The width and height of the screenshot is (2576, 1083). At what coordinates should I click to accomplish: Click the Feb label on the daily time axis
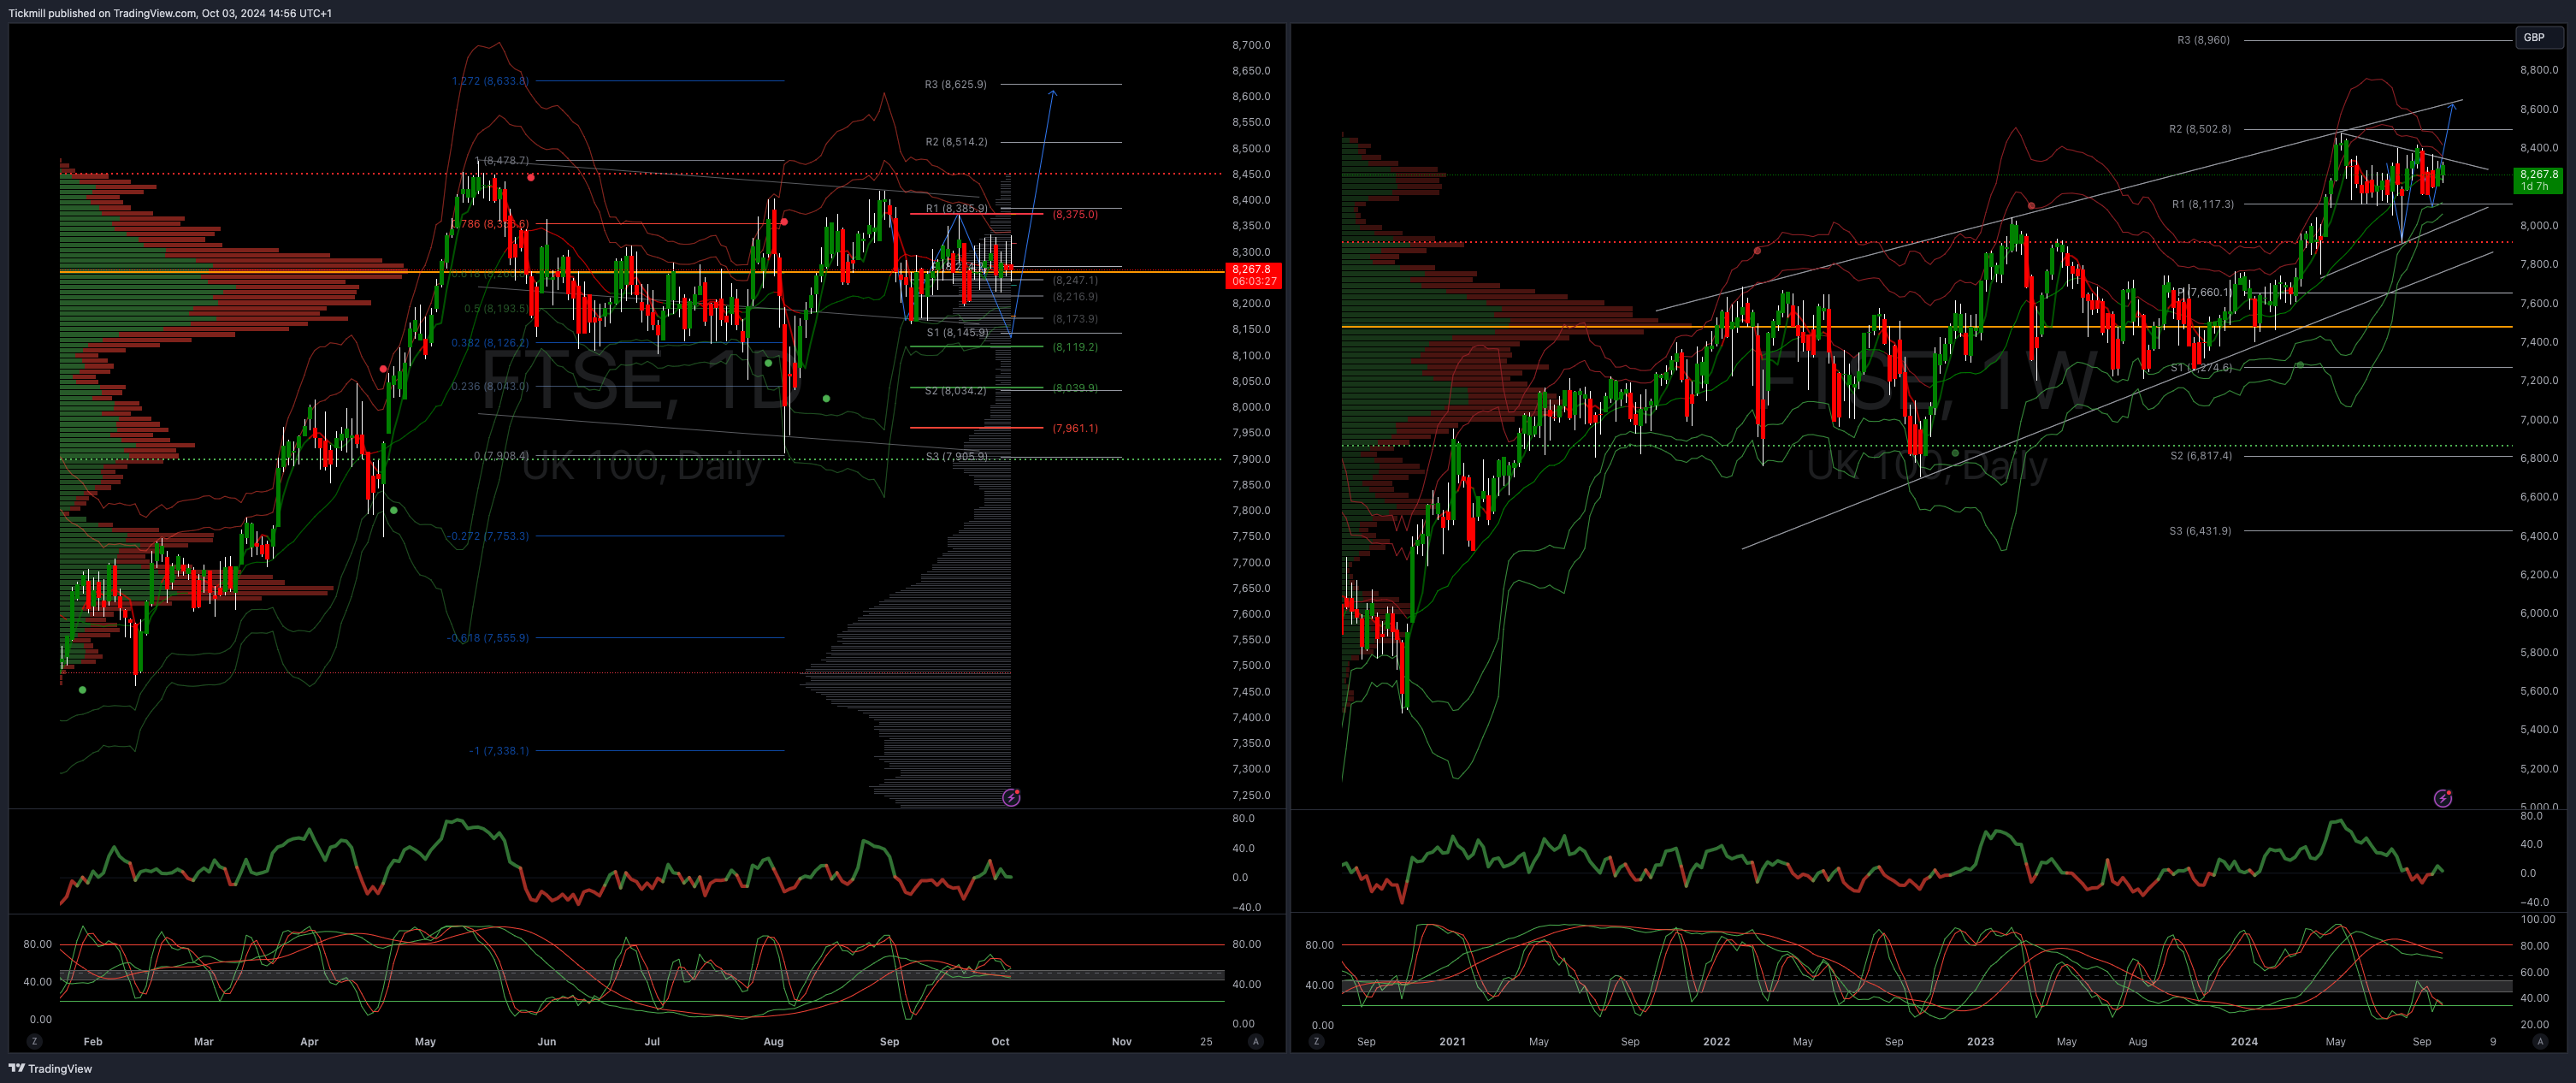[x=93, y=1041]
